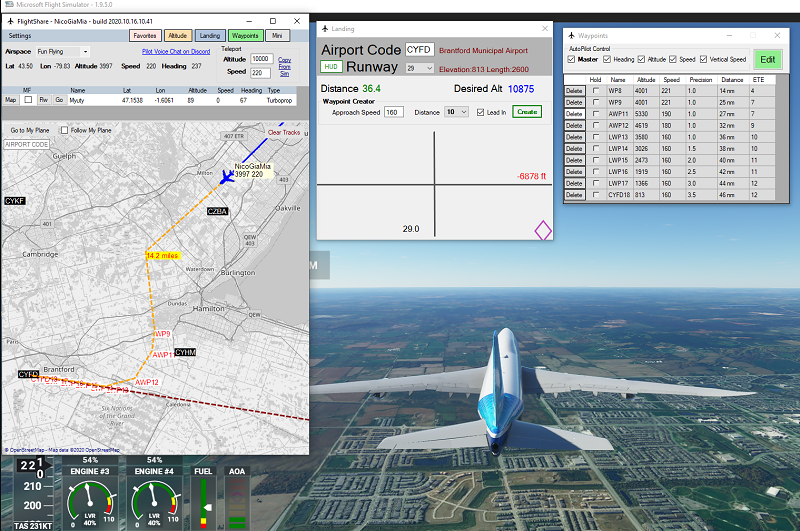This screenshot has height=531, width=800.
Task: Click the magenta diamond marker in Landing window
Action: coord(543,230)
